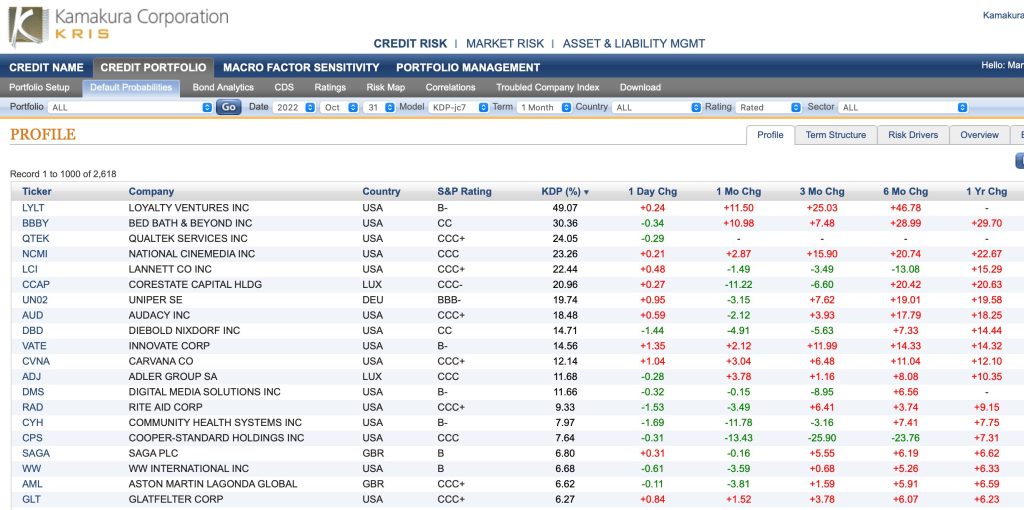Sort by 6 Mo Chg column header
The image size is (1024, 510).
click(906, 192)
